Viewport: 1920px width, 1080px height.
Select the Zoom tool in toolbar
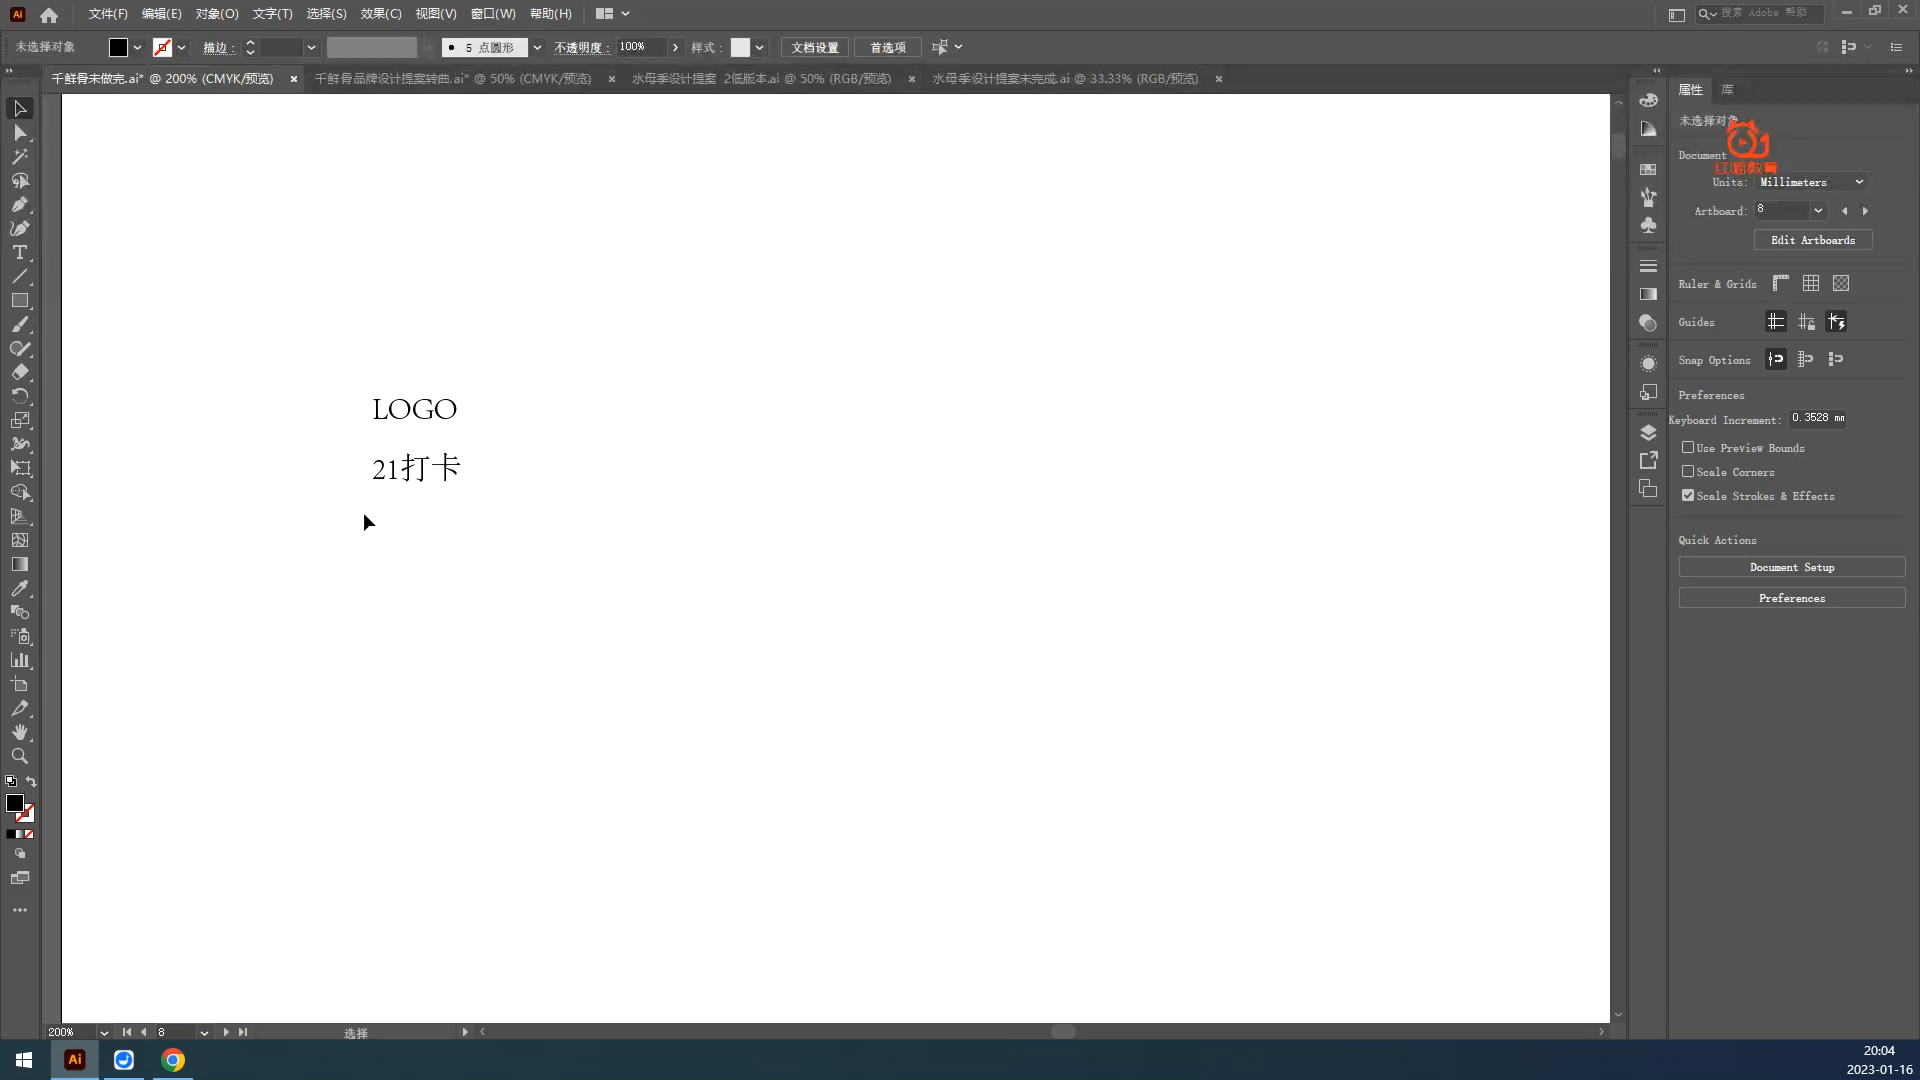[x=20, y=756]
